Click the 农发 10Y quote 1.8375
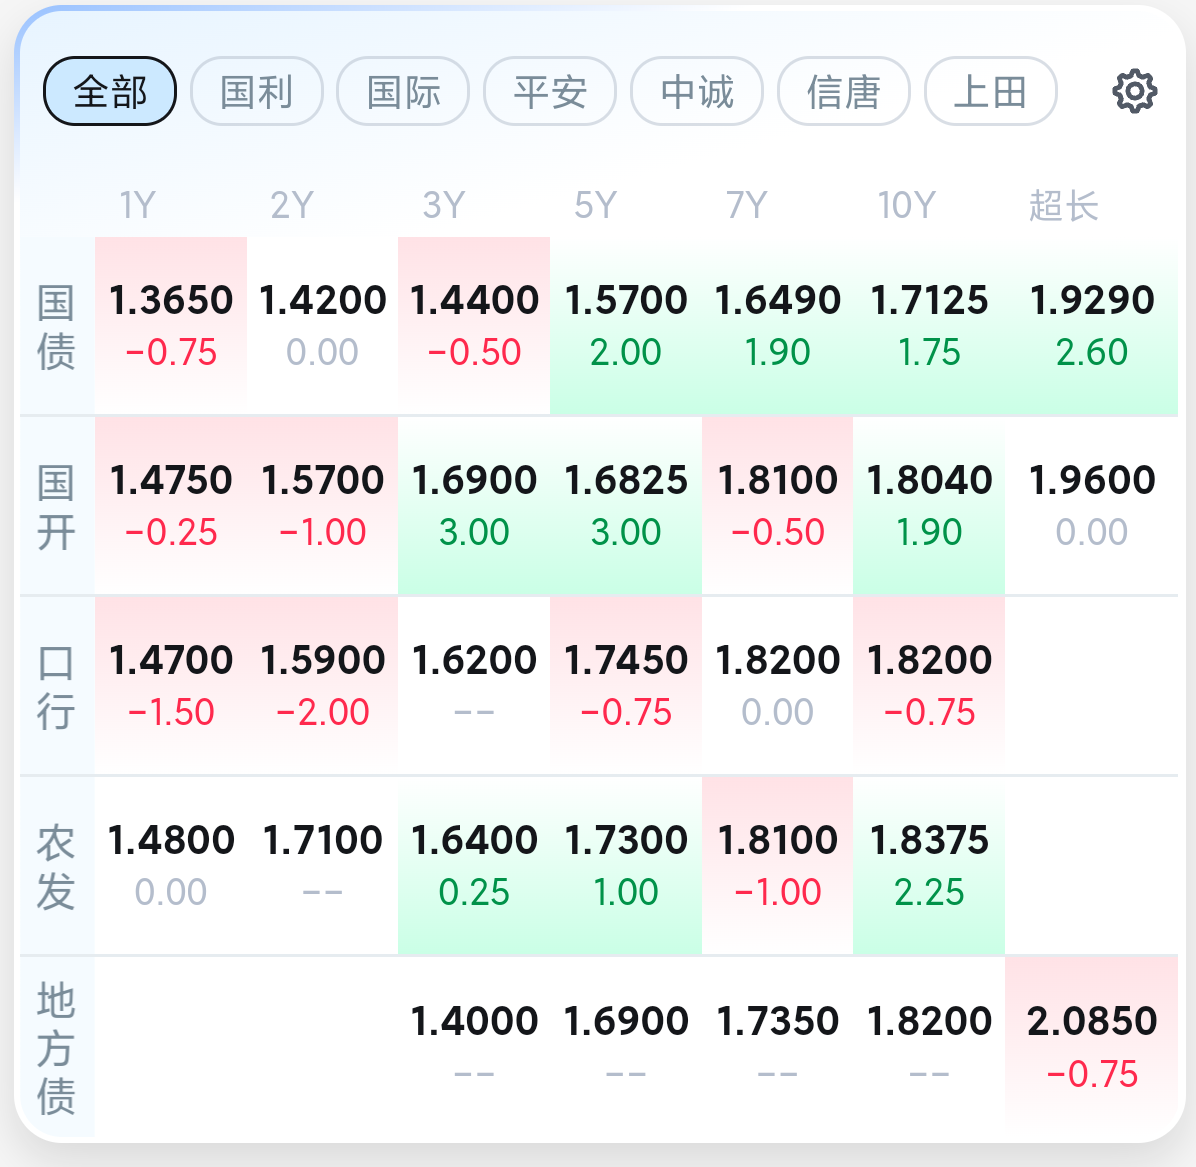The height and width of the screenshot is (1167, 1196). tap(929, 866)
